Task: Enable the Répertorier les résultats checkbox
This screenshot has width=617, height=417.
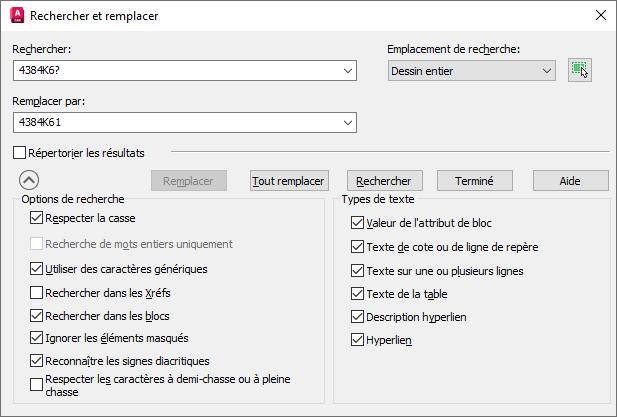Action: (x=20, y=153)
